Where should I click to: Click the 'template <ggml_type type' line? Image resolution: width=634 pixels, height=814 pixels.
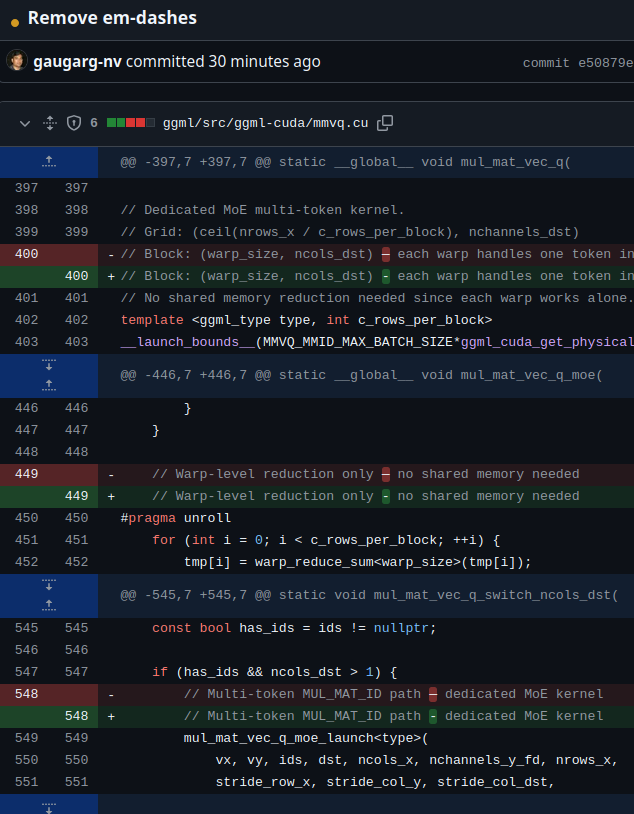click(x=306, y=320)
